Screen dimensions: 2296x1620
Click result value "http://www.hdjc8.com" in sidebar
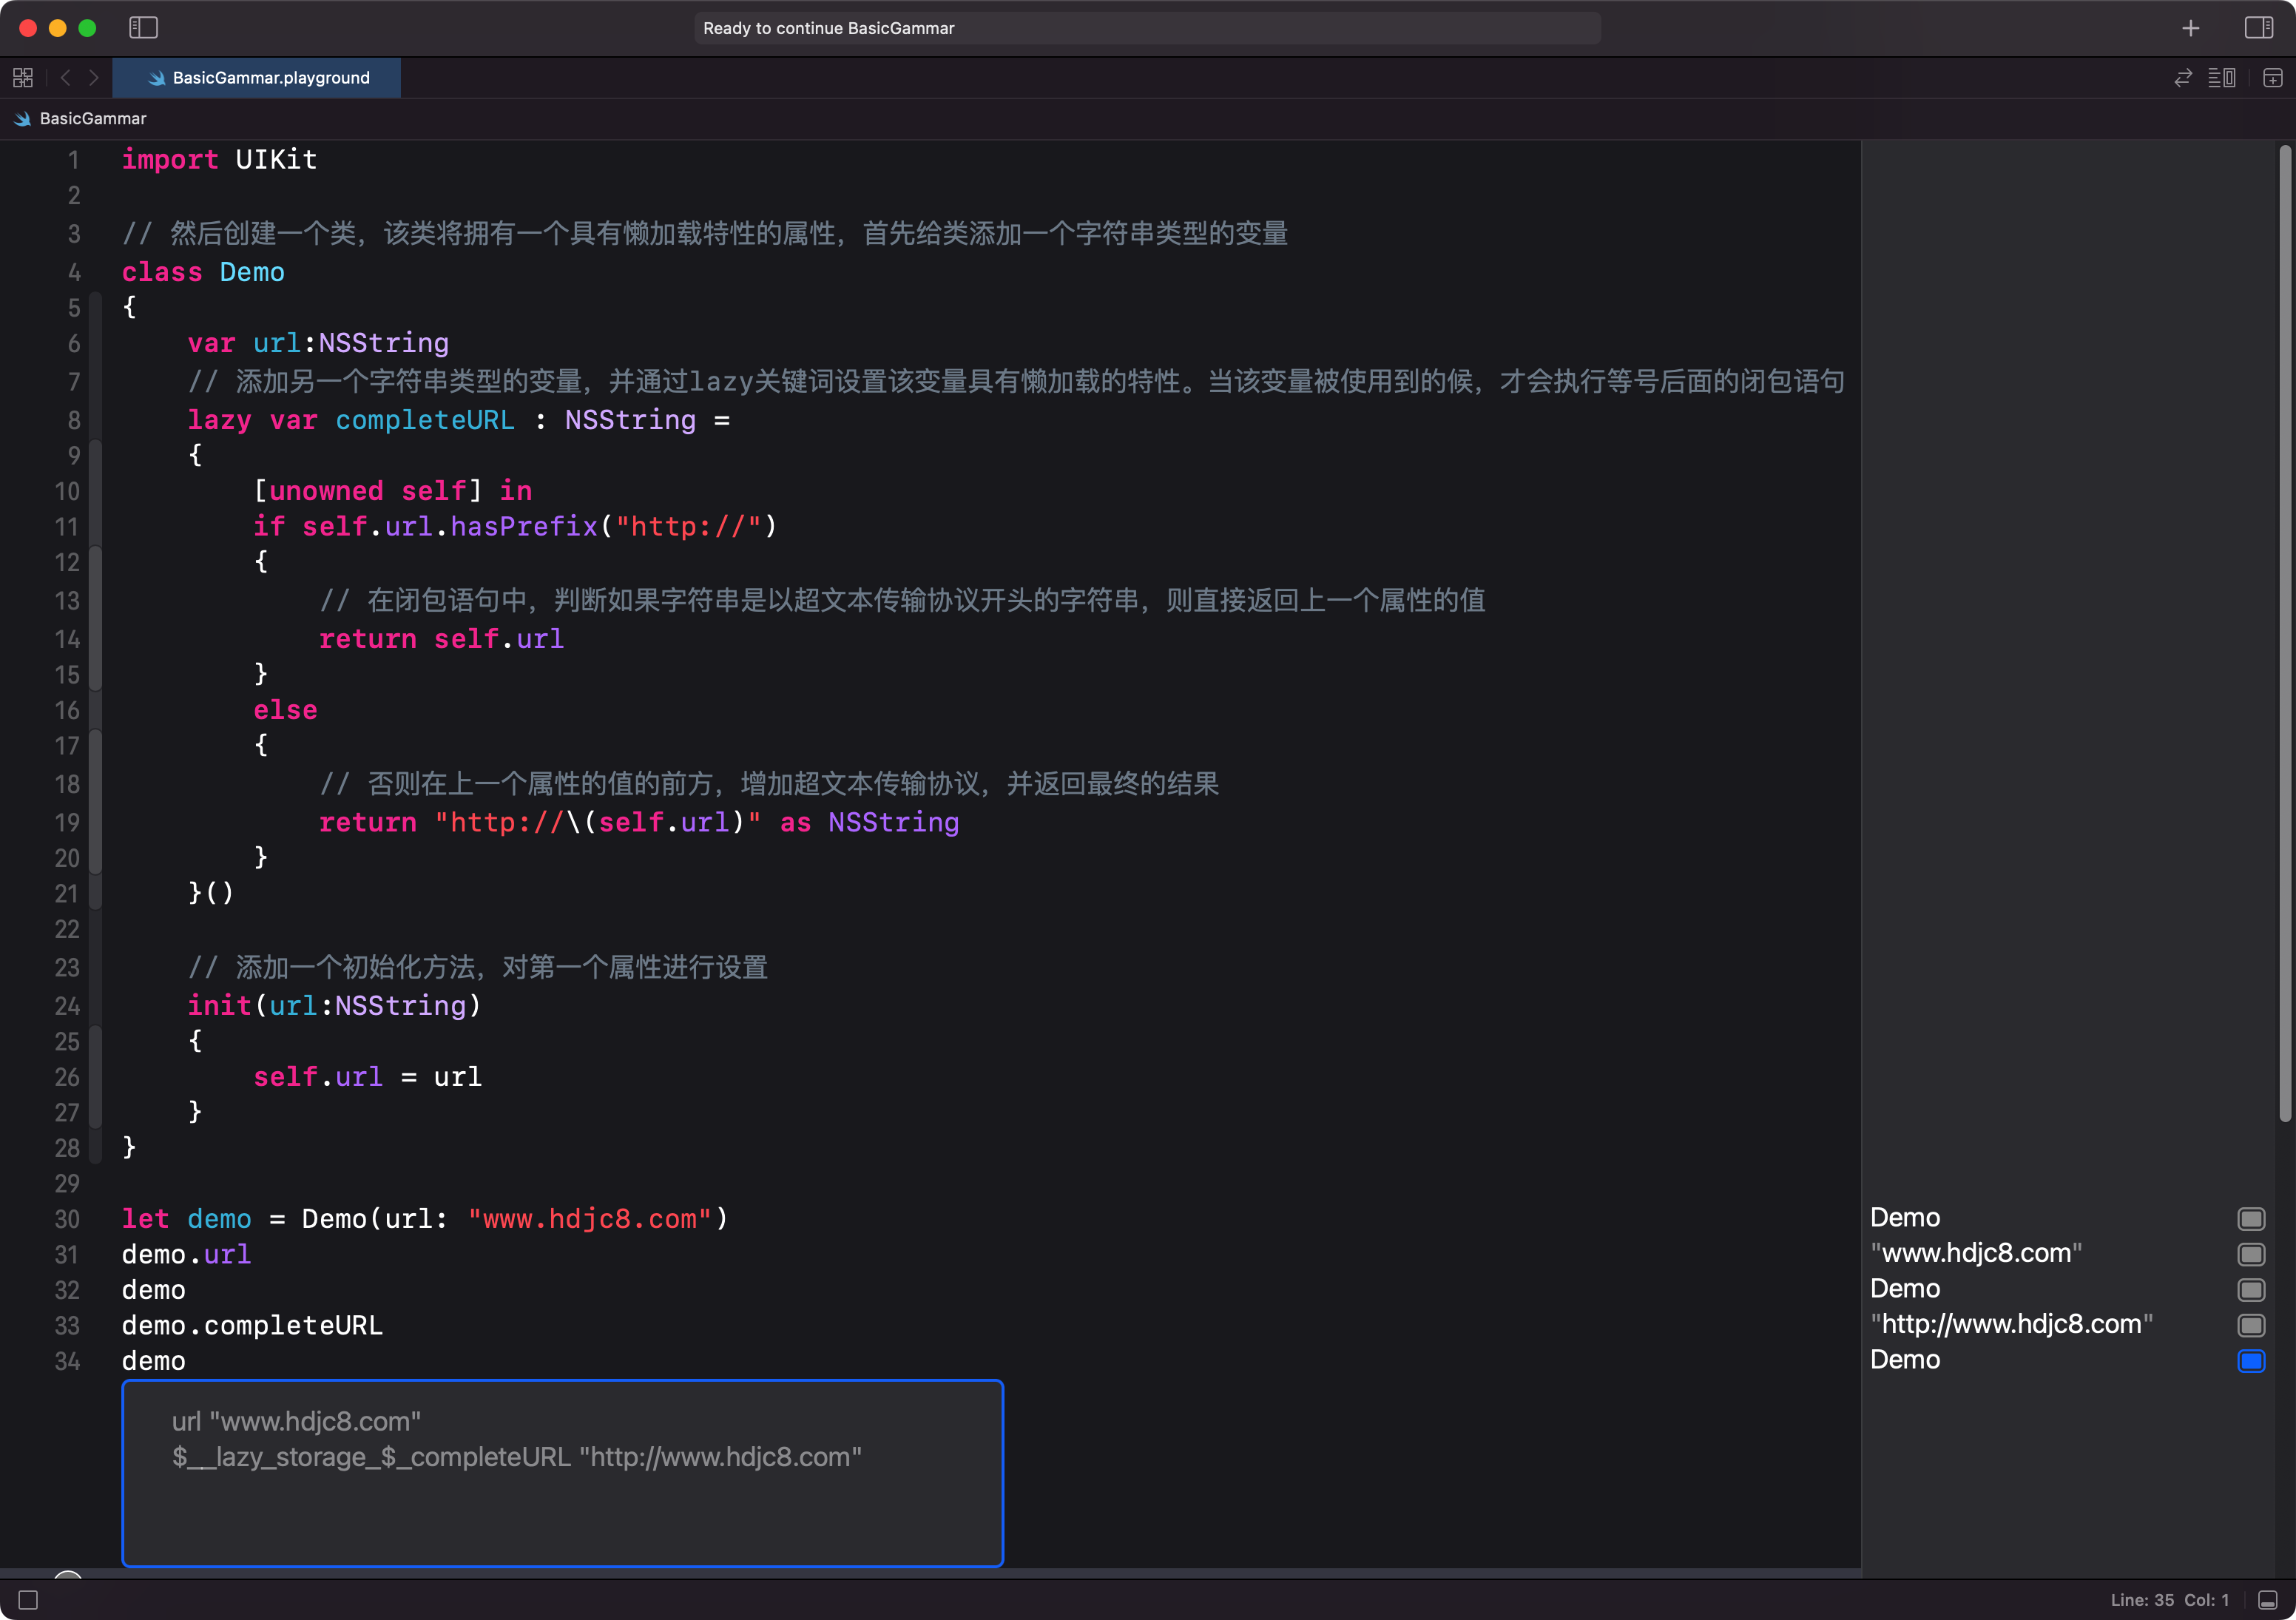coord(2011,1325)
